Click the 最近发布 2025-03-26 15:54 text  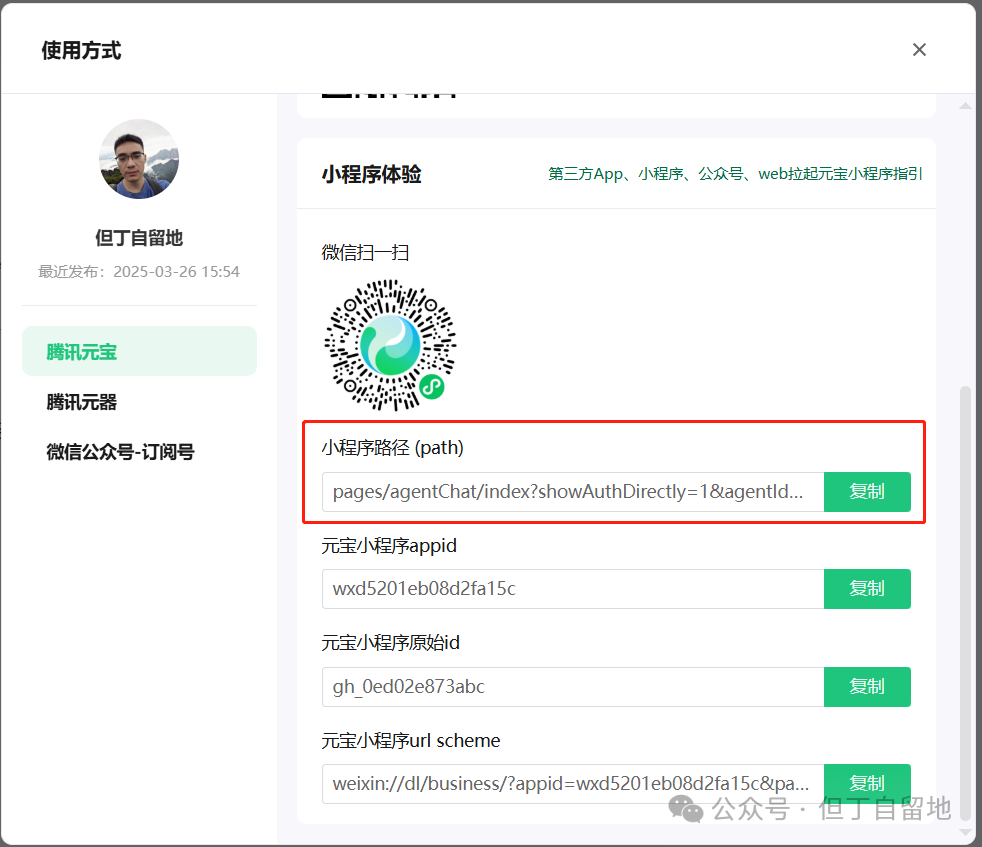click(x=139, y=272)
